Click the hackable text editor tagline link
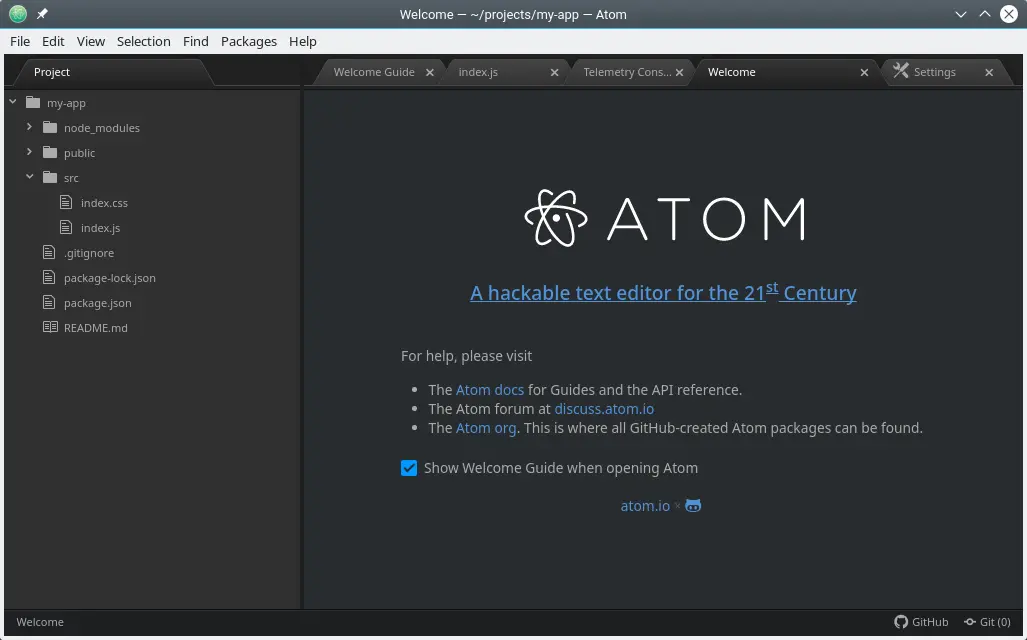This screenshot has height=640, width=1027. (663, 292)
